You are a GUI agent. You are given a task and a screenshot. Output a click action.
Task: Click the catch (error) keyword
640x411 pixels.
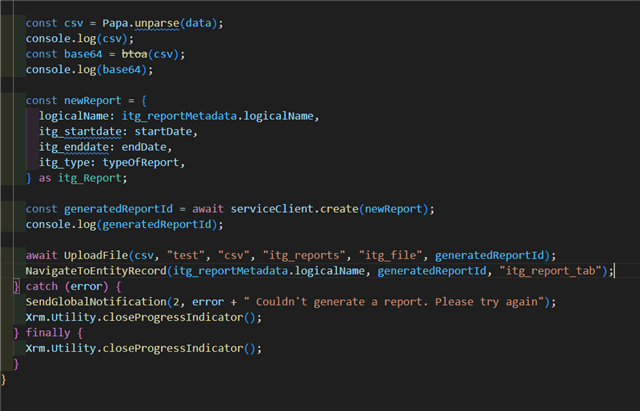coord(67,287)
